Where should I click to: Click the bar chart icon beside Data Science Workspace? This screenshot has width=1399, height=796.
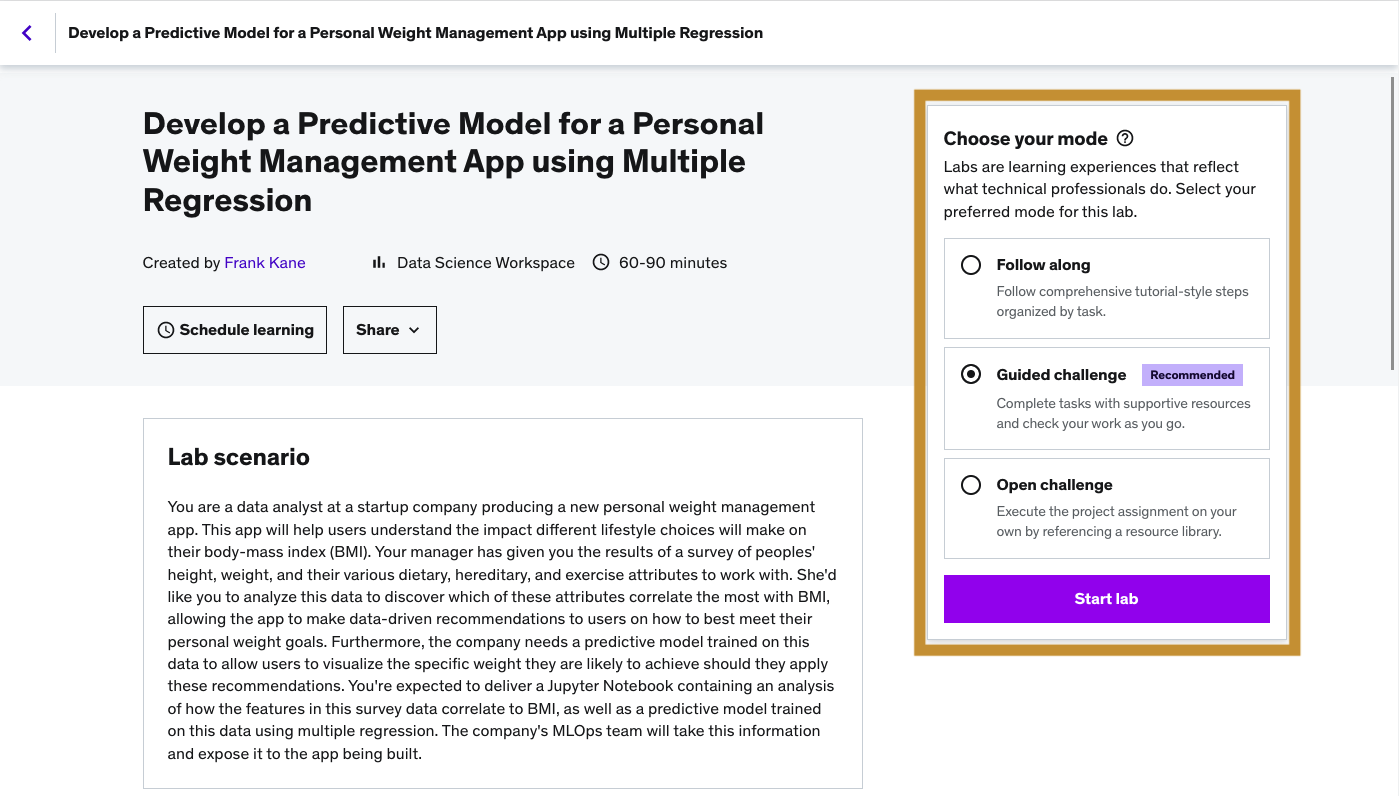pyautogui.click(x=379, y=263)
